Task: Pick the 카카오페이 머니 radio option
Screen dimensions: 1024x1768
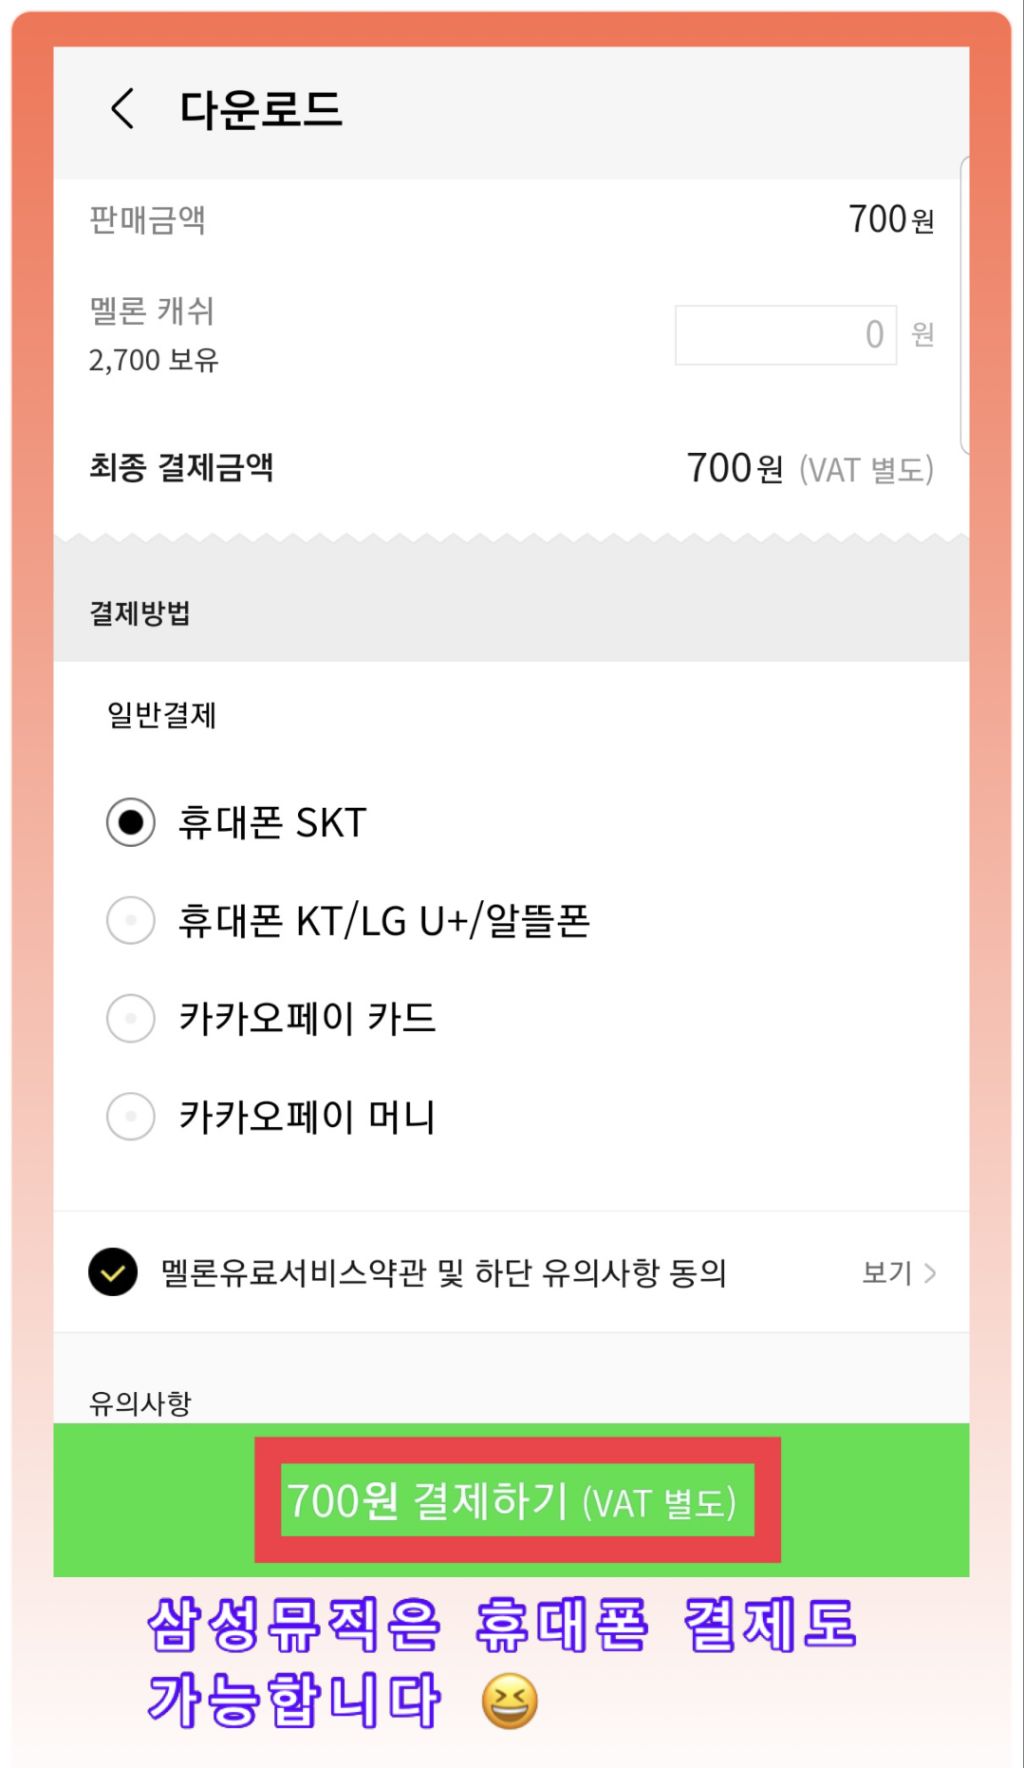Action: pyautogui.click(x=131, y=1116)
